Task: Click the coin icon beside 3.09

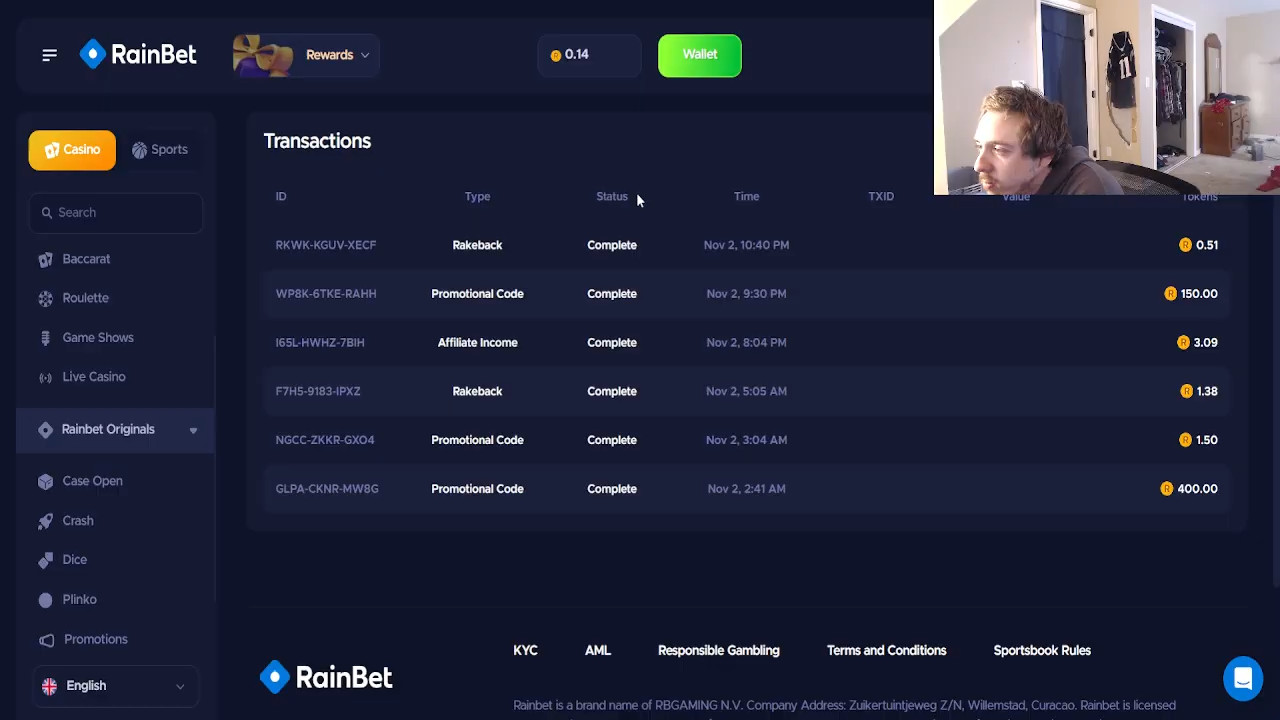Action: [x=1183, y=343]
